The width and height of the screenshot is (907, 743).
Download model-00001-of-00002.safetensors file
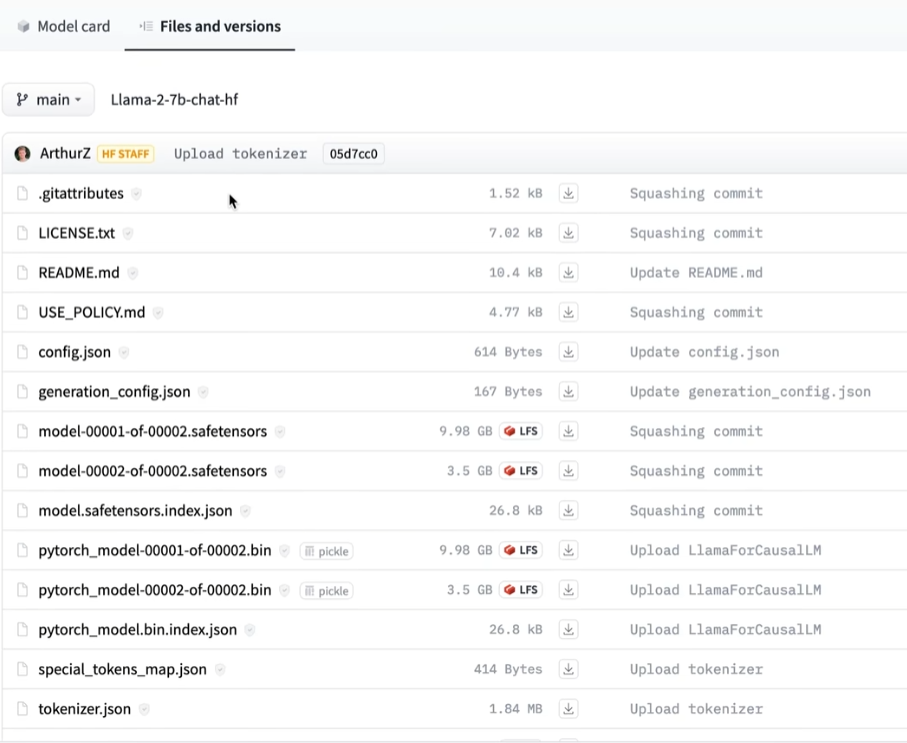click(x=568, y=431)
